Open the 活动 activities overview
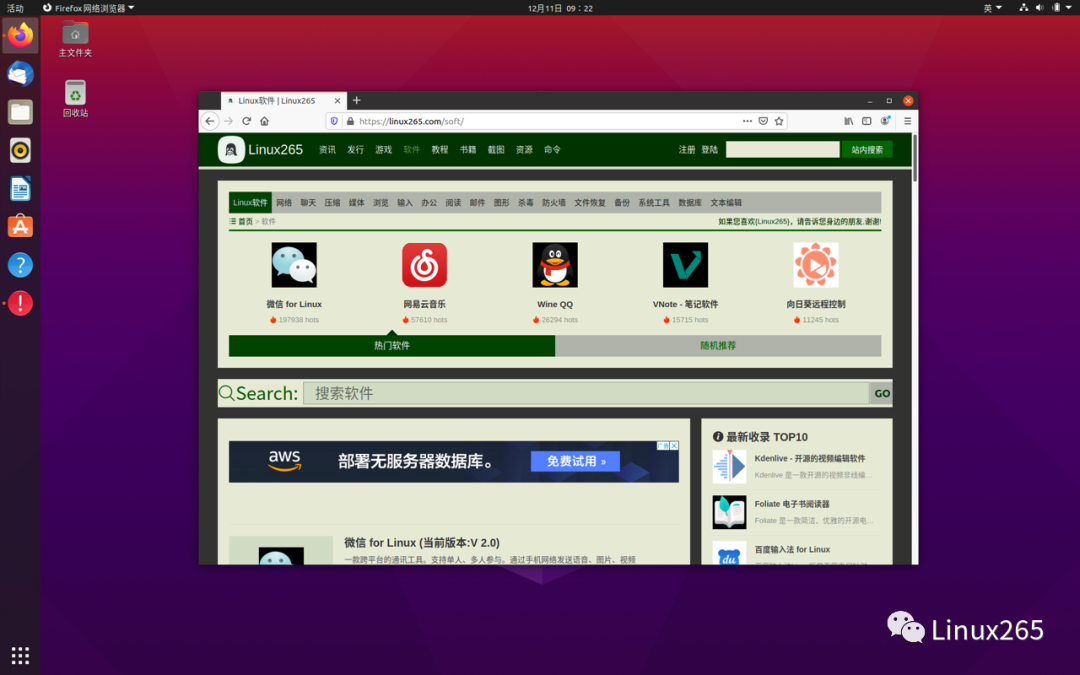Viewport: 1080px width, 675px height. pos(15,8)
